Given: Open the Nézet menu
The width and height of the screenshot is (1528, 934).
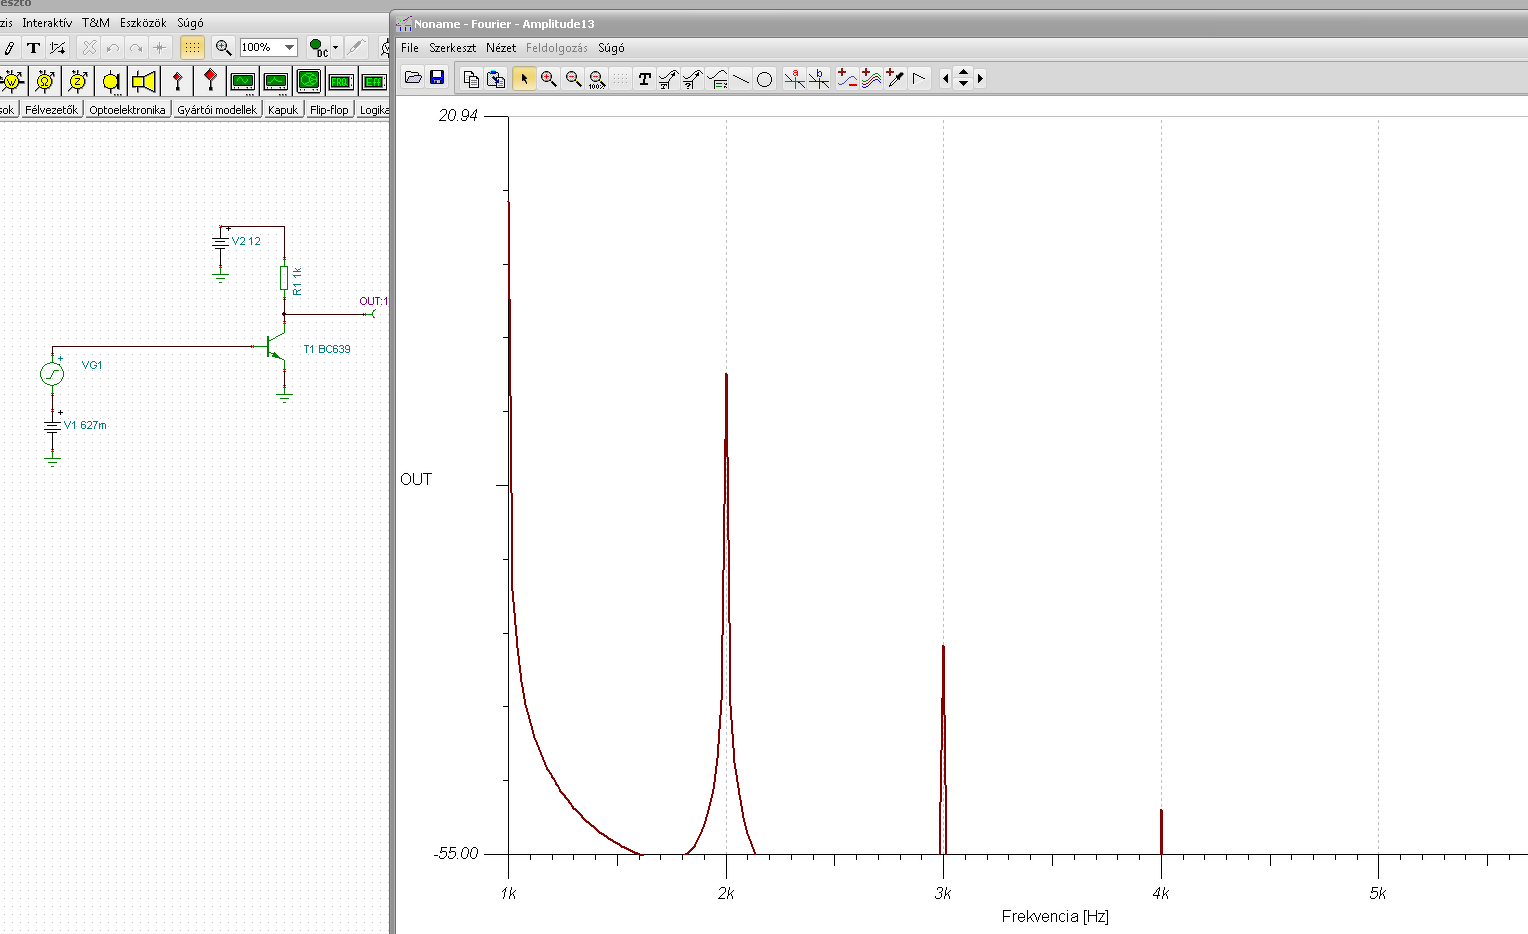Looking at the screenshot, I should 501,48.
